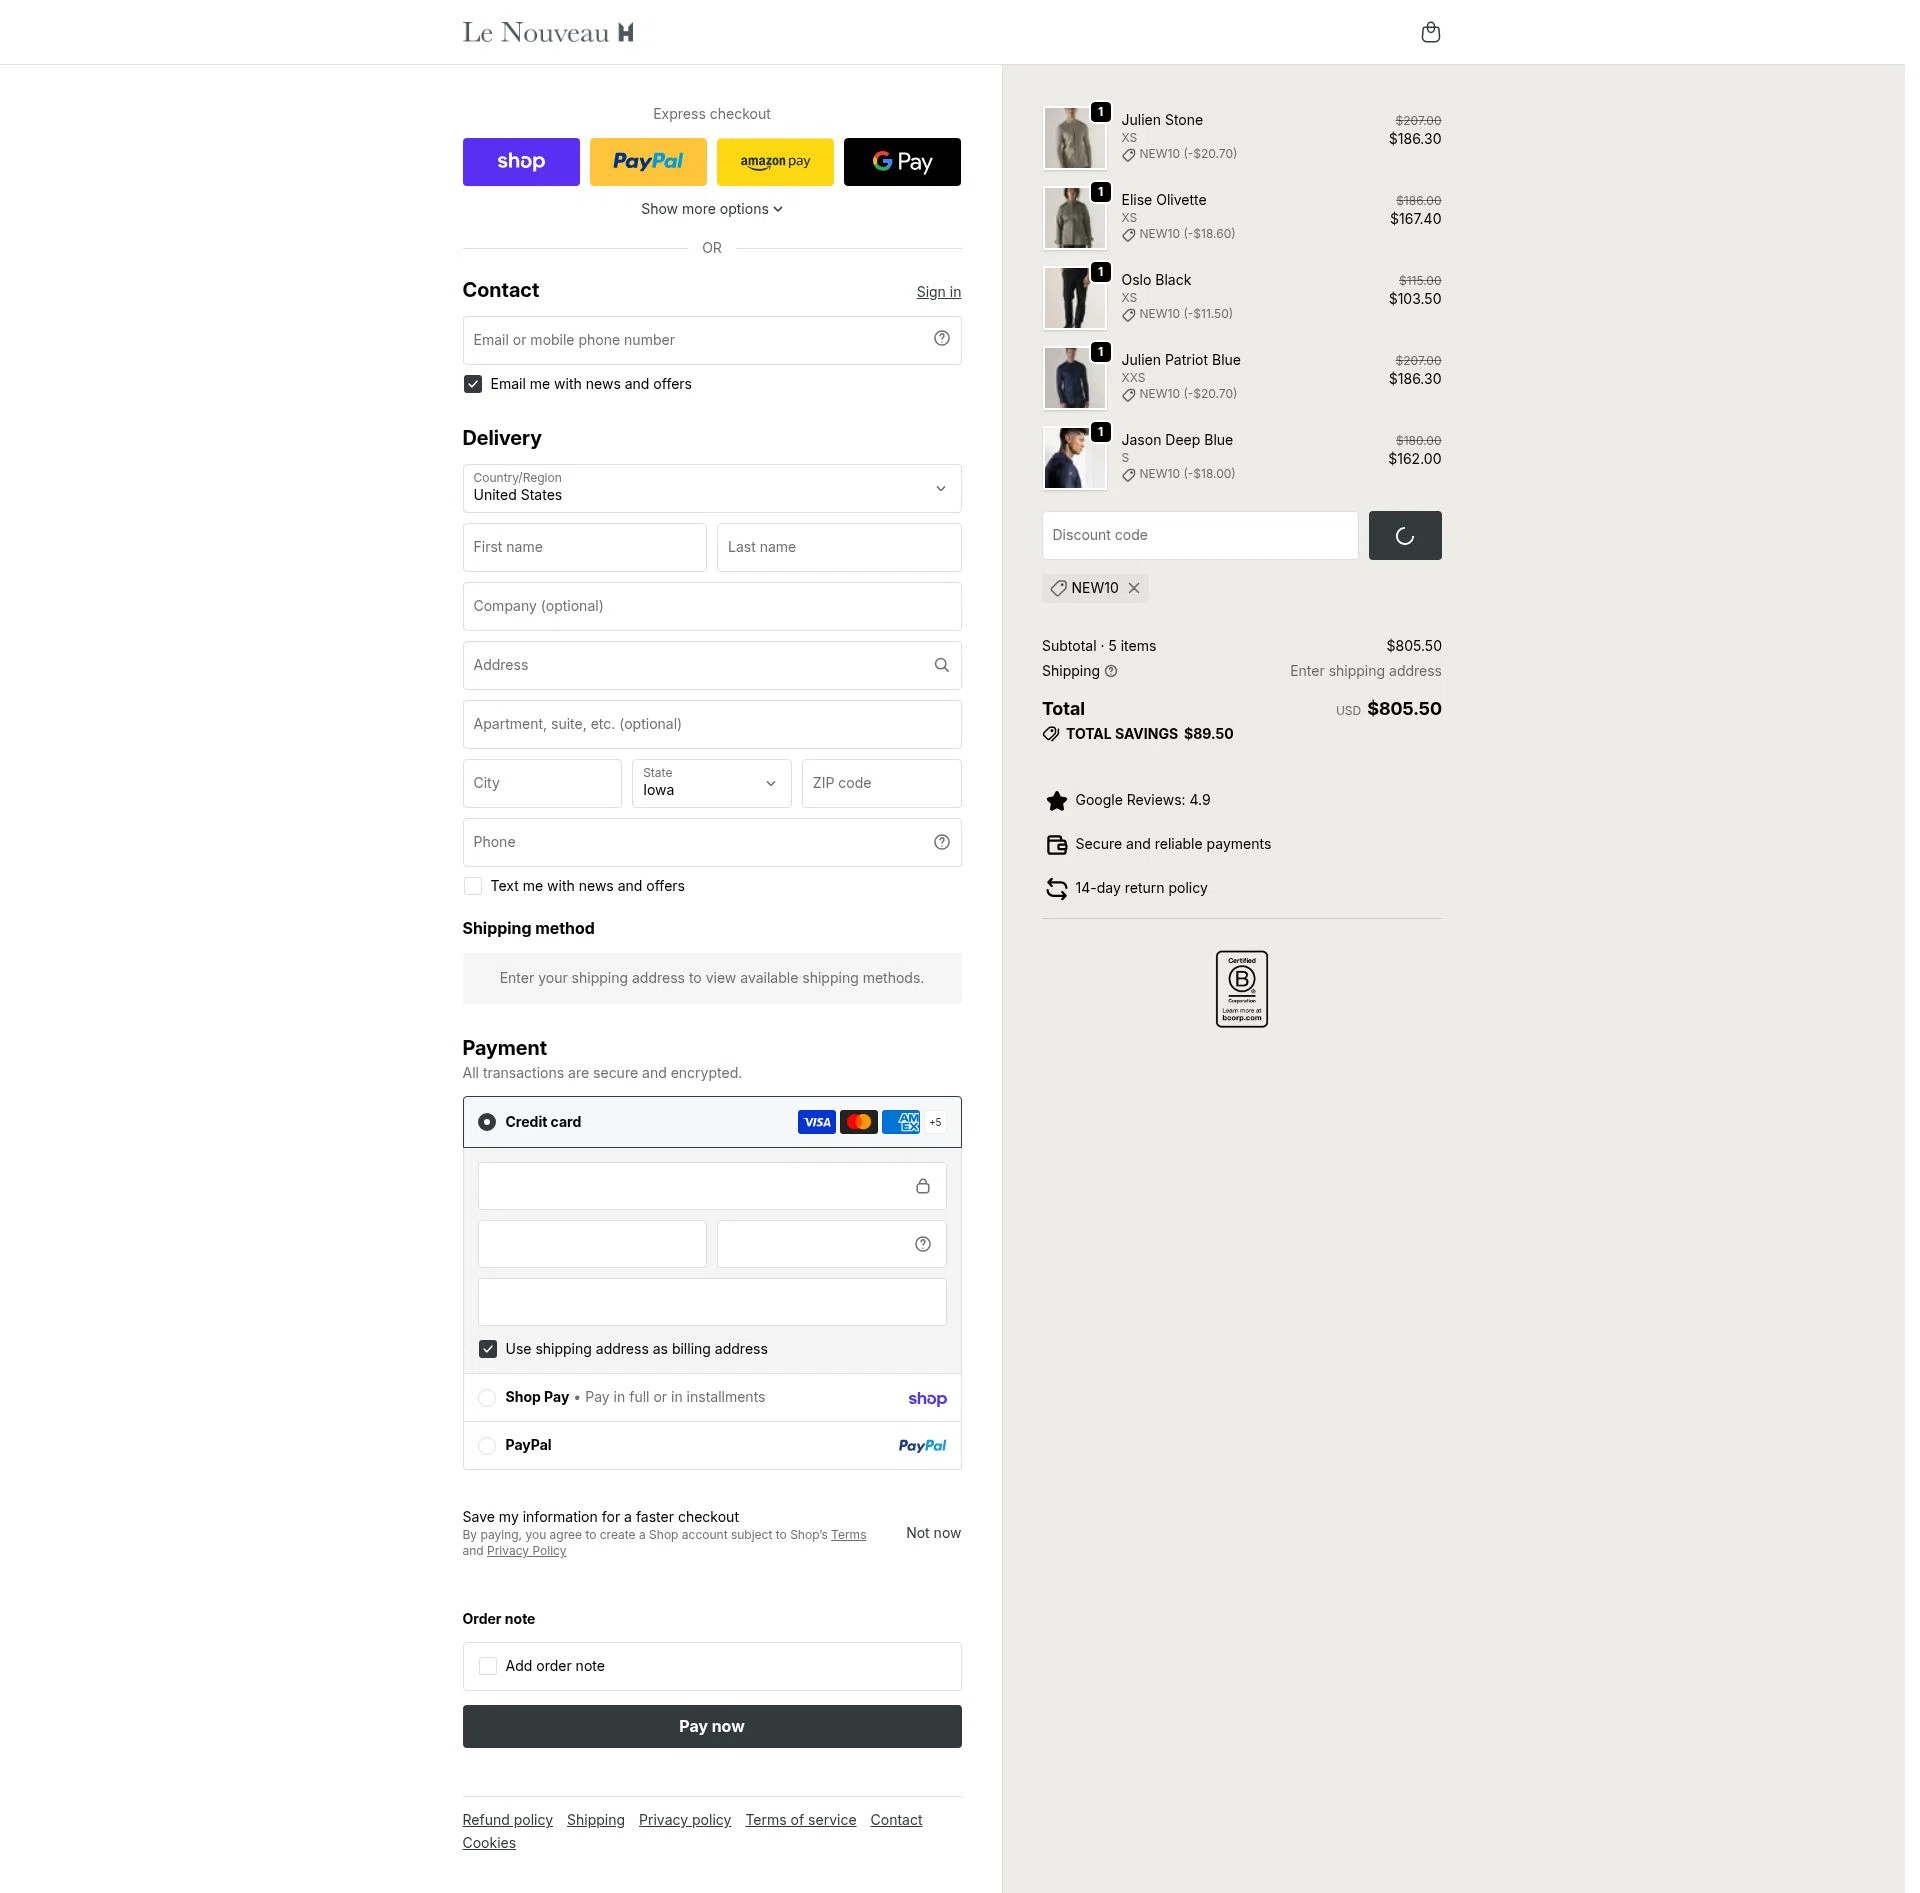Image resolution: width=1920 pixels, height=1893 pixels.
Task: Click the address search magnifier icon
Action: [x=941, y=665]
